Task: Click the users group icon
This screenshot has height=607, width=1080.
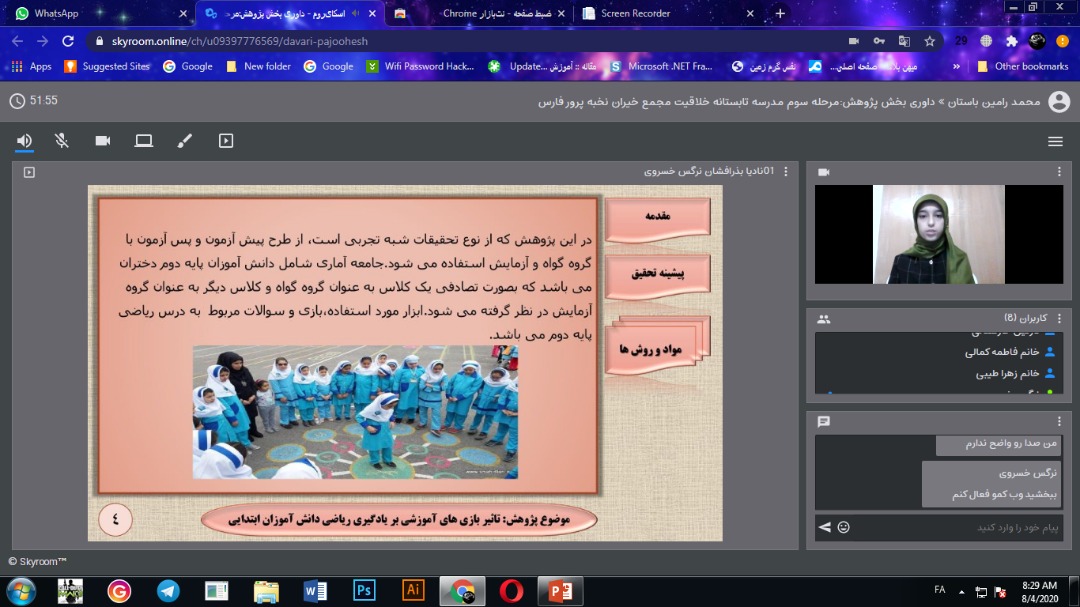Action: tap(824, 319)
